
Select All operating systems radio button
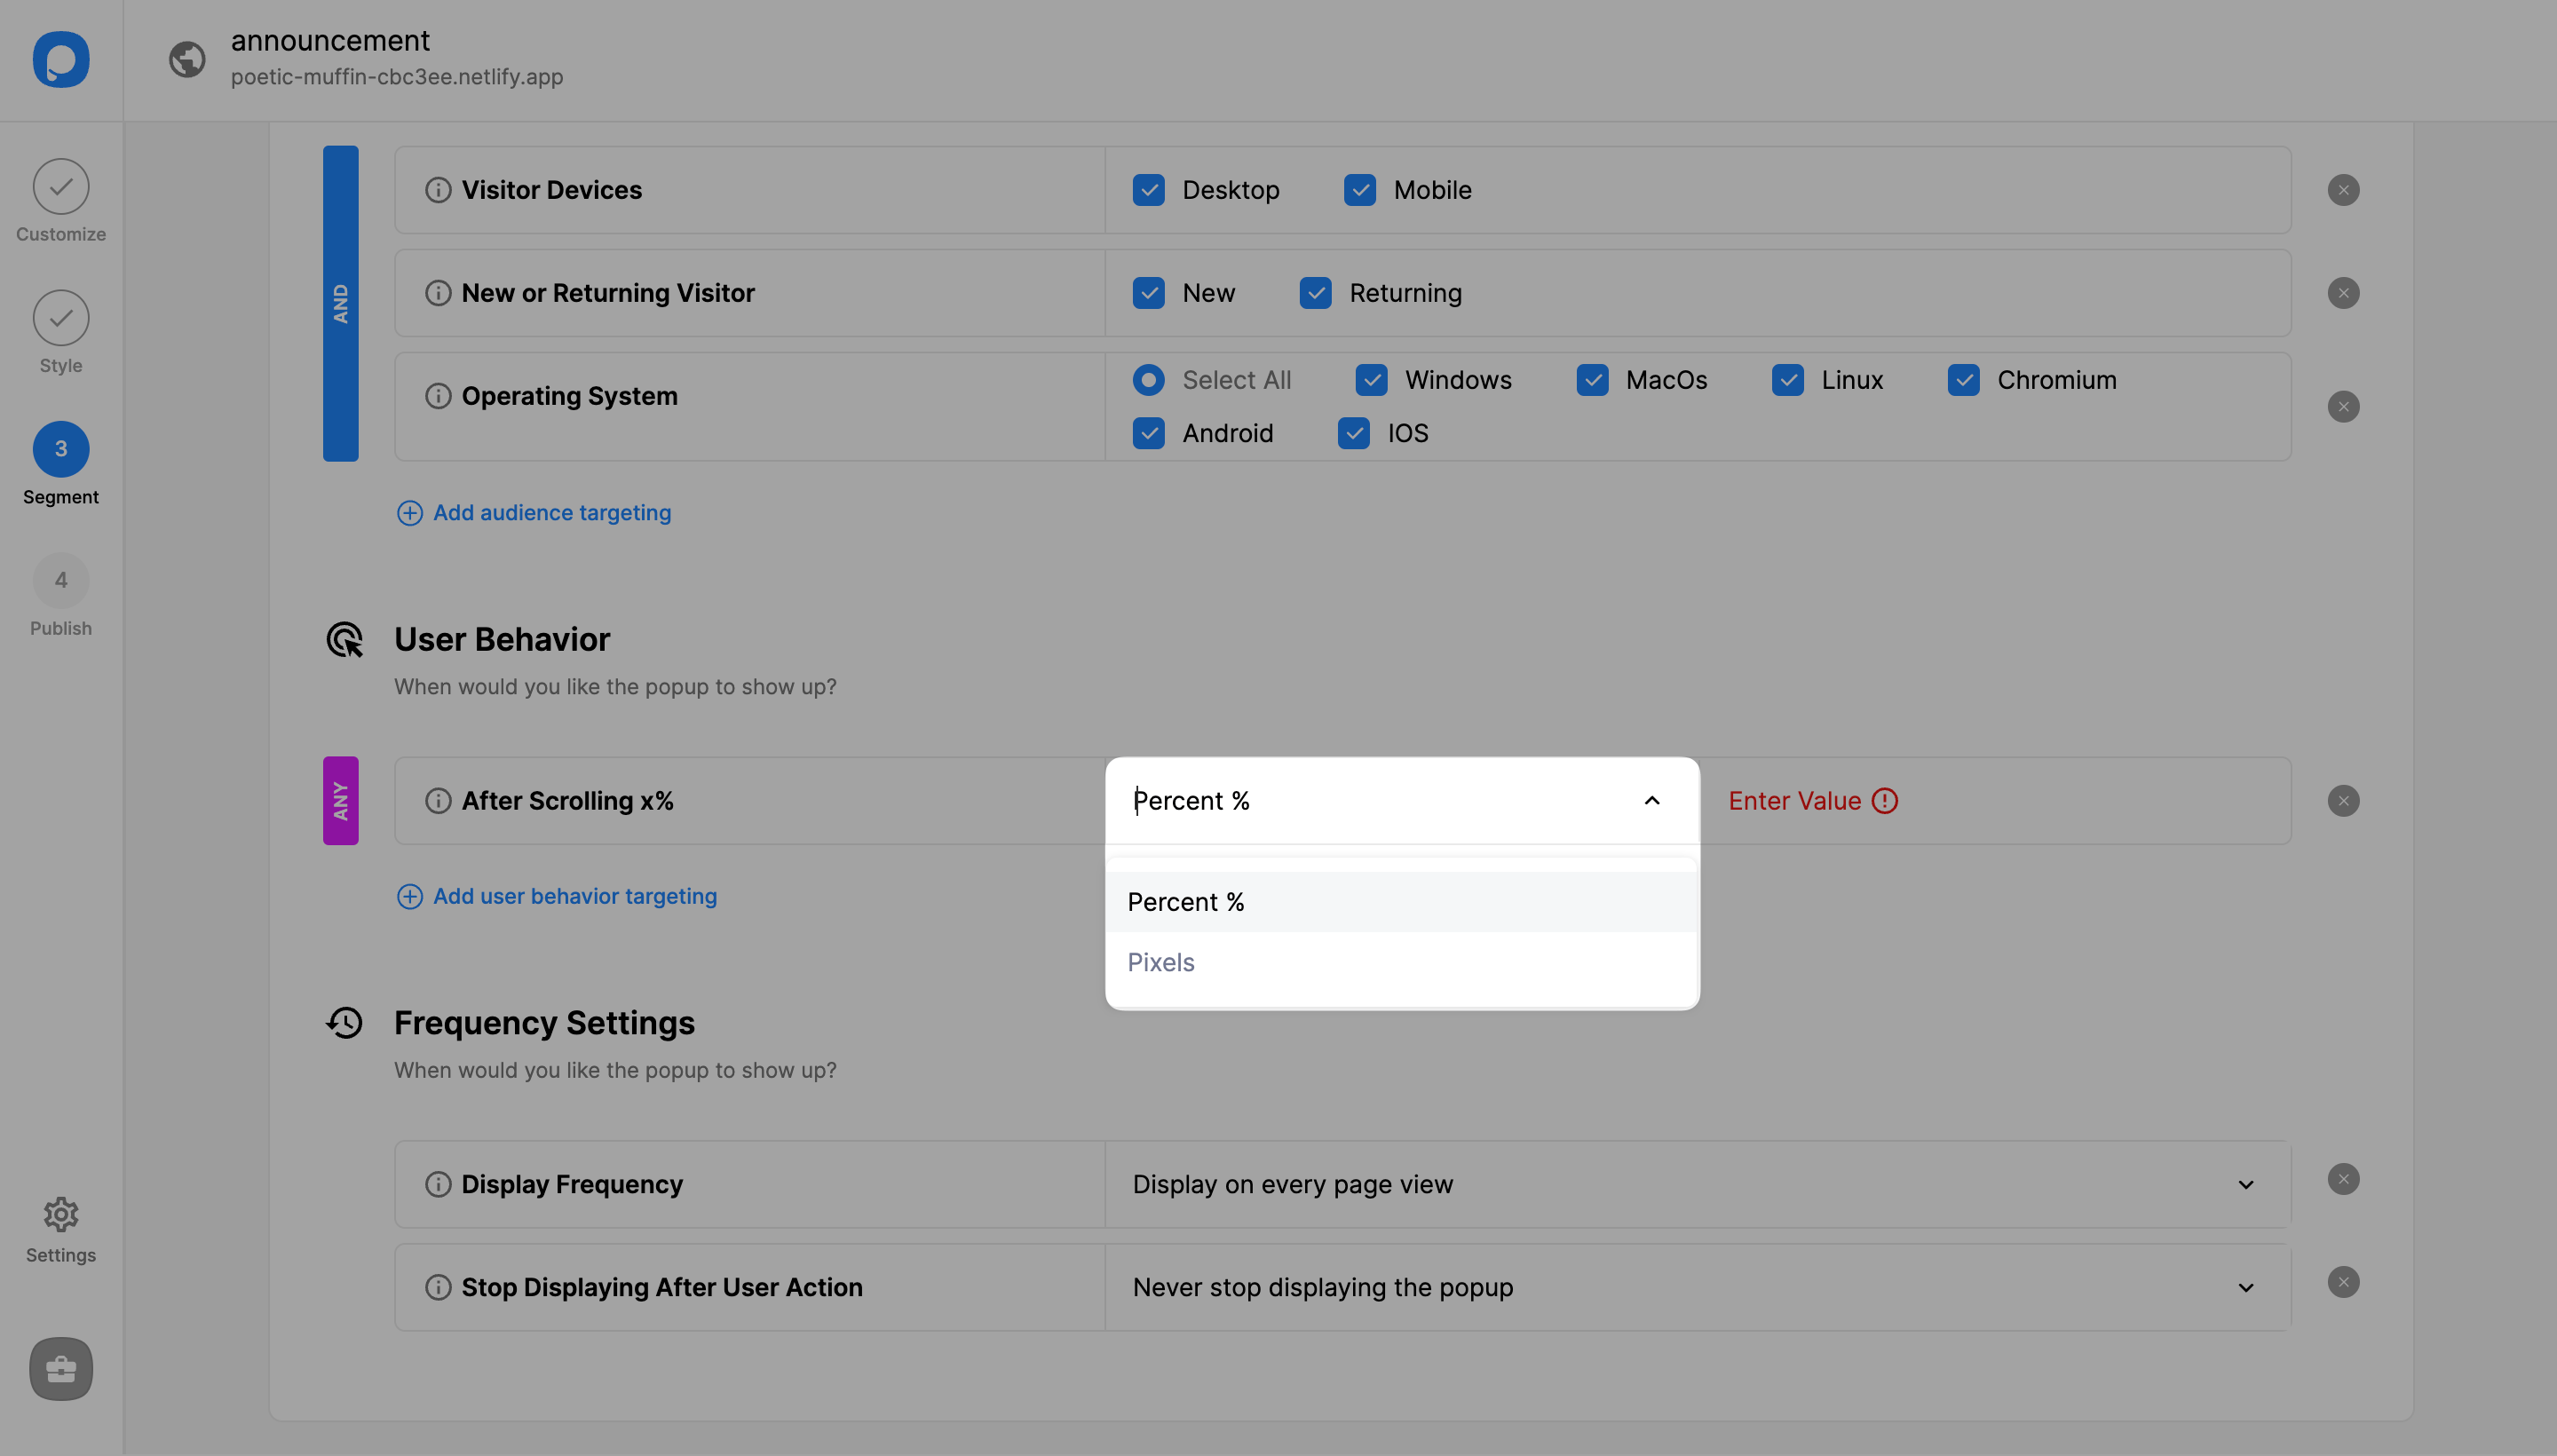point(1149,379)
